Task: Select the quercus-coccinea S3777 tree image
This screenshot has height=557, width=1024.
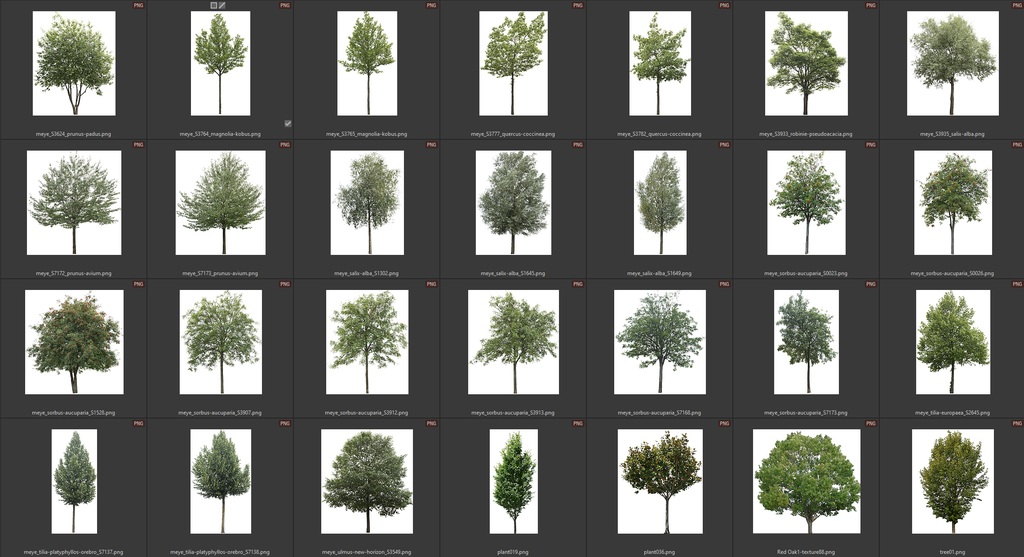Action: (x=513, y=64)
